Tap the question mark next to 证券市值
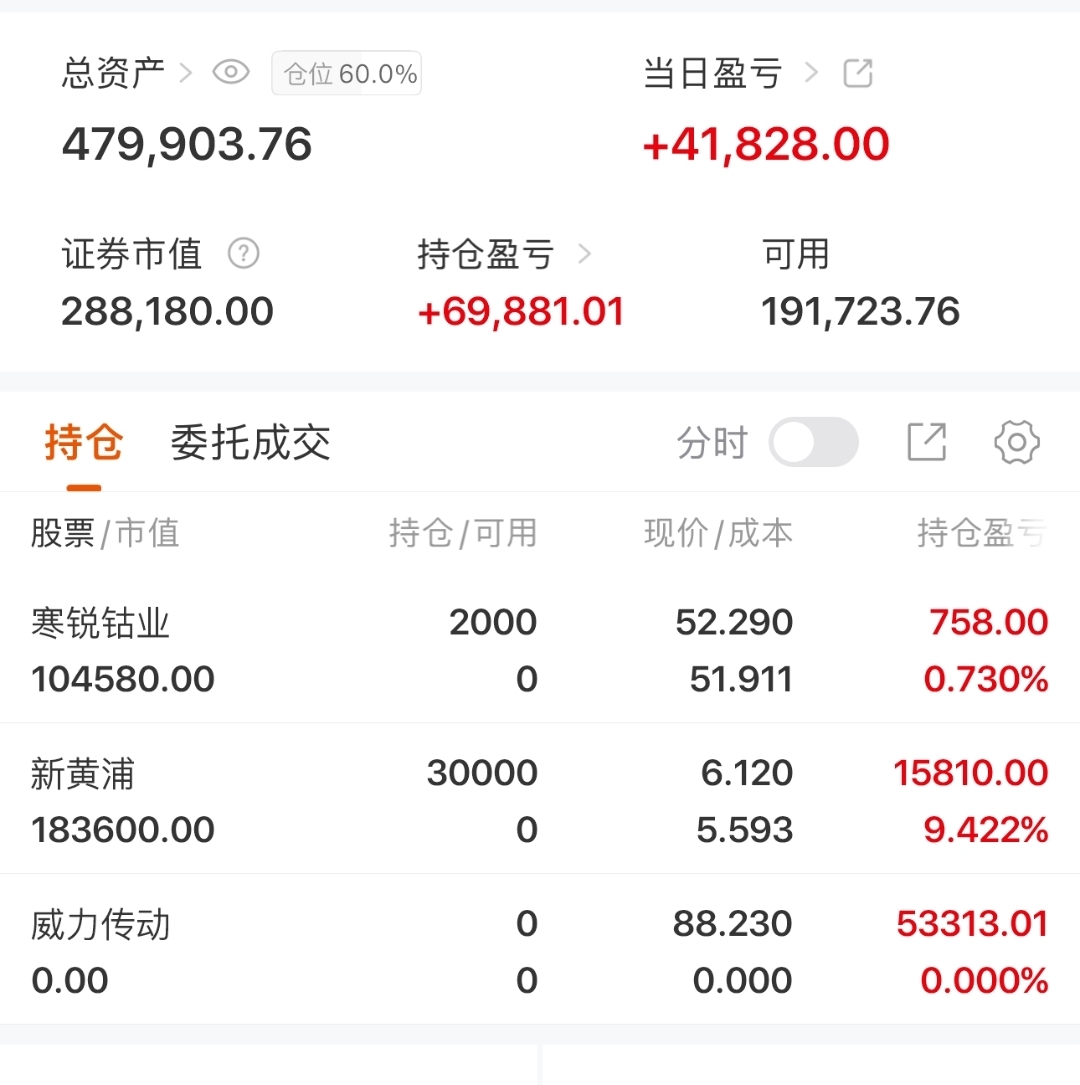This screenshot has height=1085, width=1080. point(243,254)
